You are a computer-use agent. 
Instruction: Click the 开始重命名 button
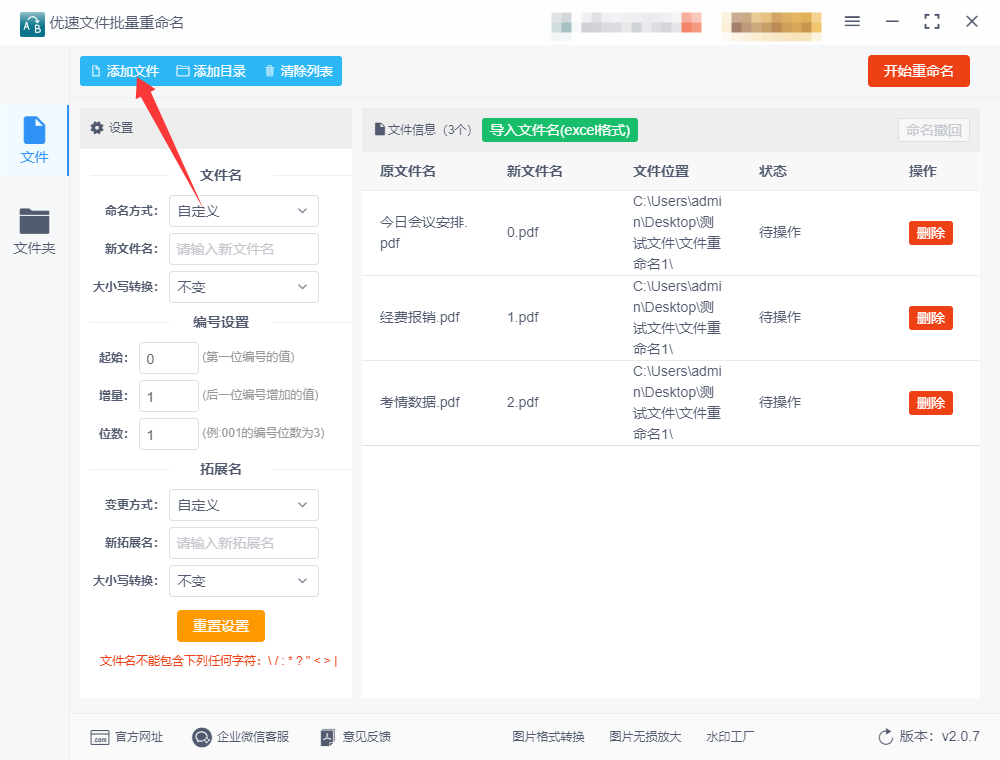(x=918, y=71)
